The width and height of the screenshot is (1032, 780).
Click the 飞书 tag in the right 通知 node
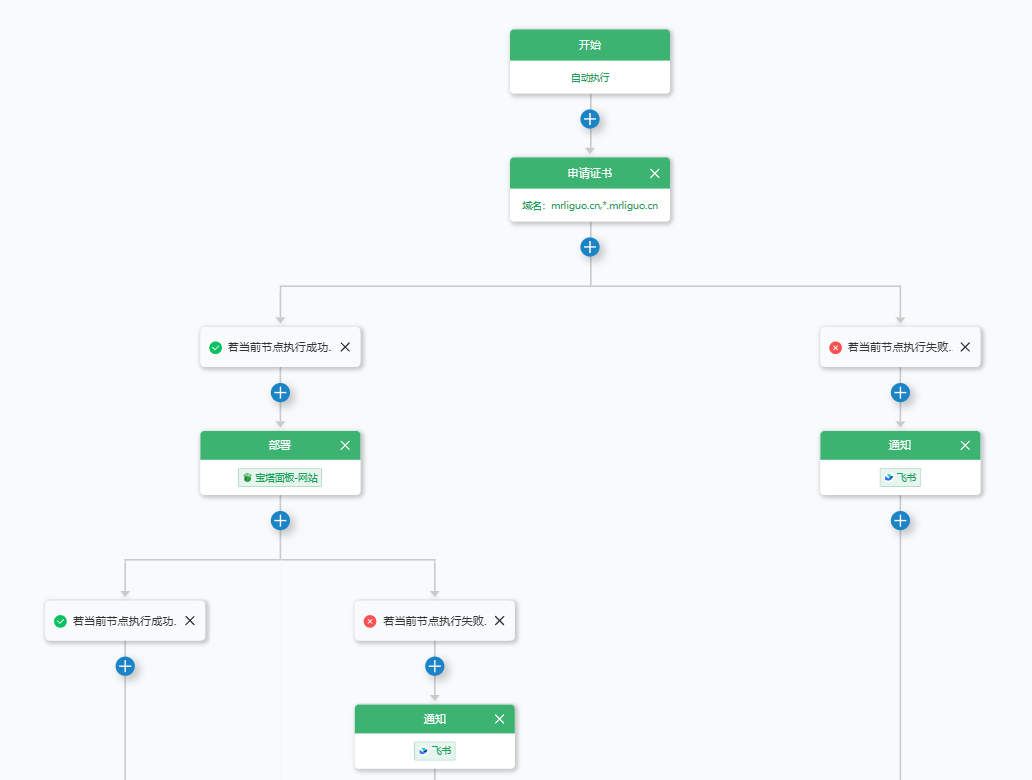point(900,478)
